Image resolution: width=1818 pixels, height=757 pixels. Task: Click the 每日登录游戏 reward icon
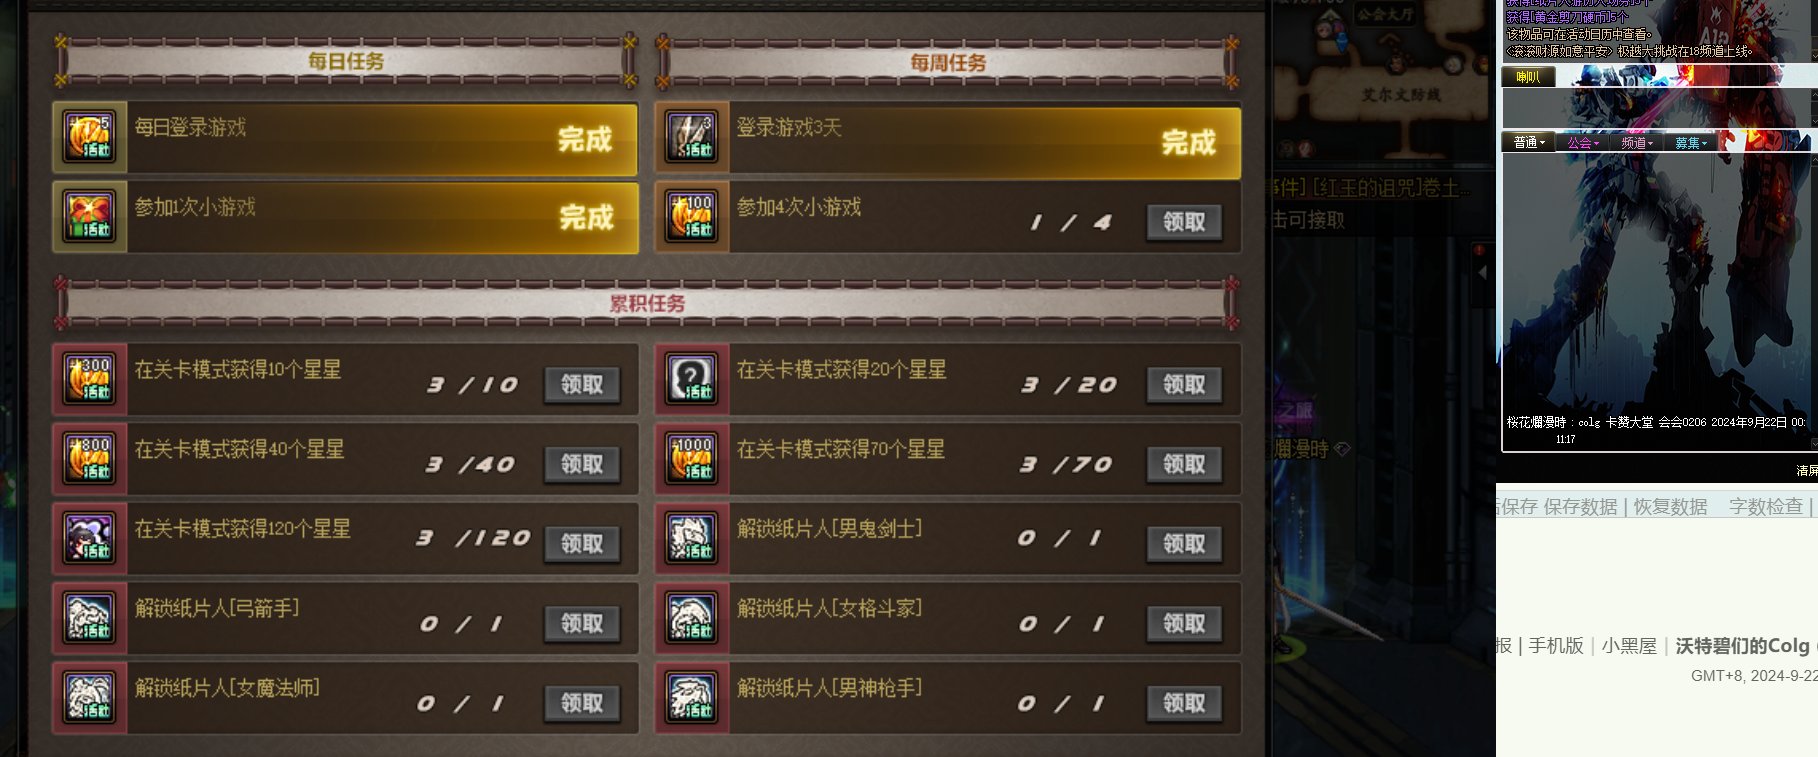click(89, 137)
